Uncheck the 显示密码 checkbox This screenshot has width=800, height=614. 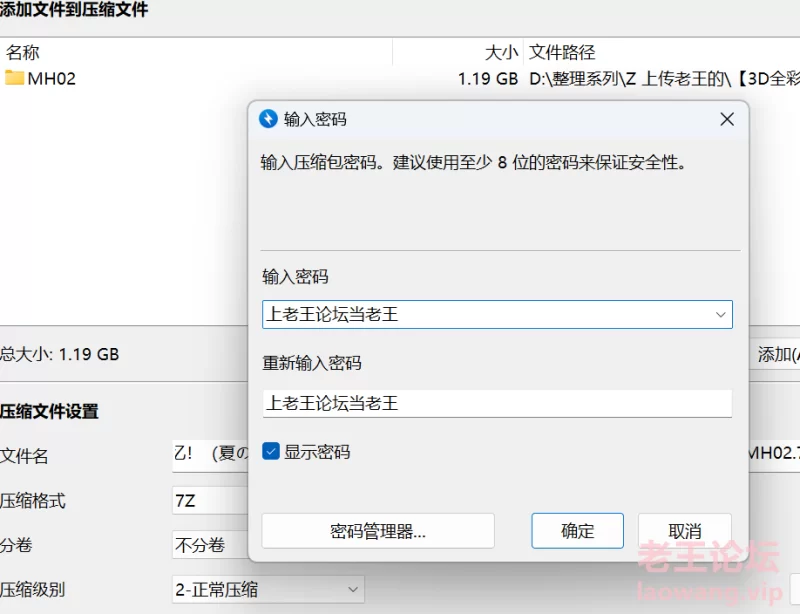point(270,451)
